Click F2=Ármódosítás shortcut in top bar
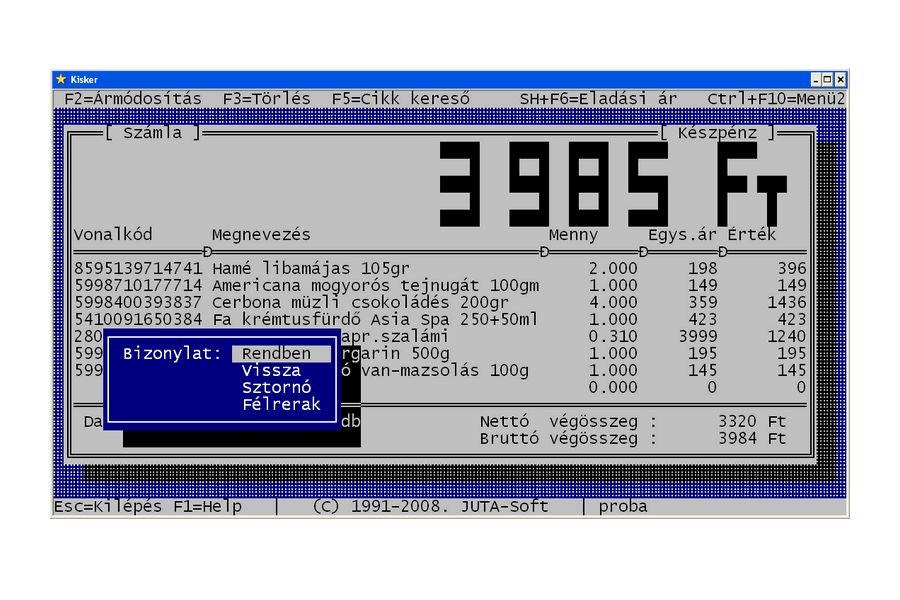This screenshot has width=900, height=600. 132,99
